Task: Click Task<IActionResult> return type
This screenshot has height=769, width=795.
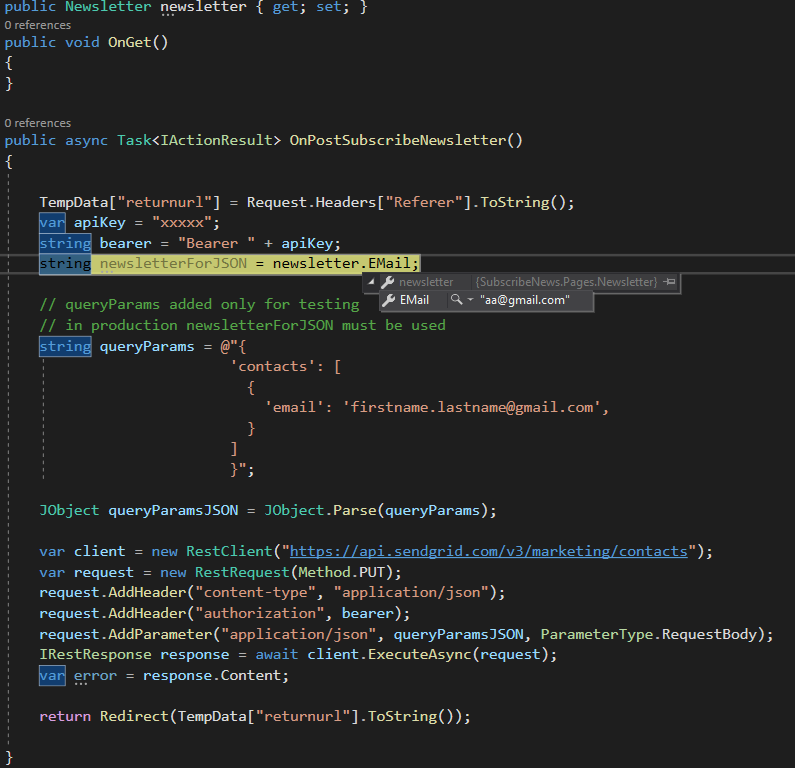Action: click(x=199, y=140)
